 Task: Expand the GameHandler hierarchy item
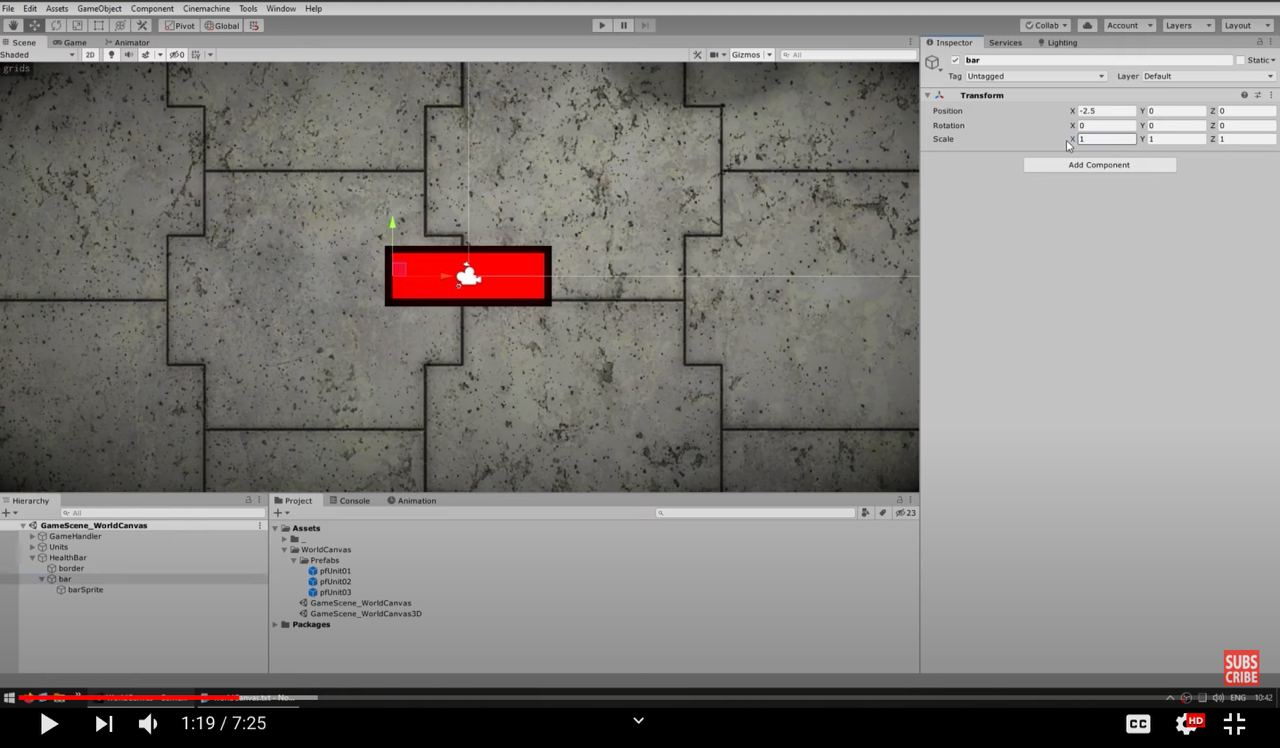pyautogui.click(x=32, y=536)
